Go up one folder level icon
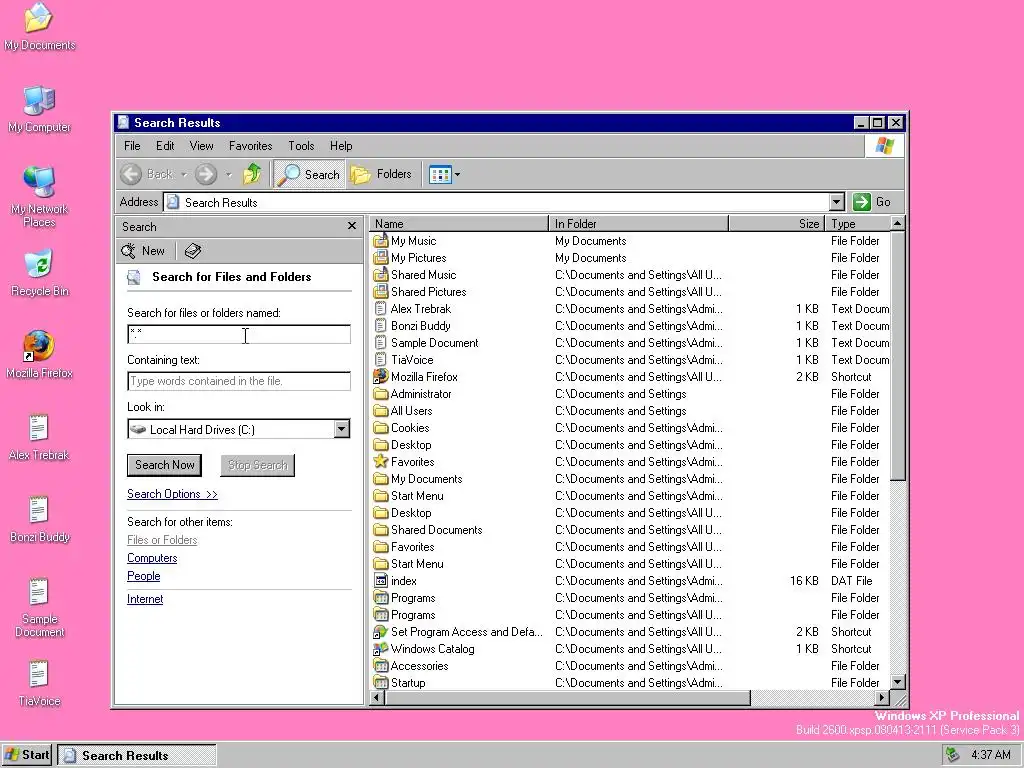Viewport: 1024px width, 768px height. pos(252,174)
